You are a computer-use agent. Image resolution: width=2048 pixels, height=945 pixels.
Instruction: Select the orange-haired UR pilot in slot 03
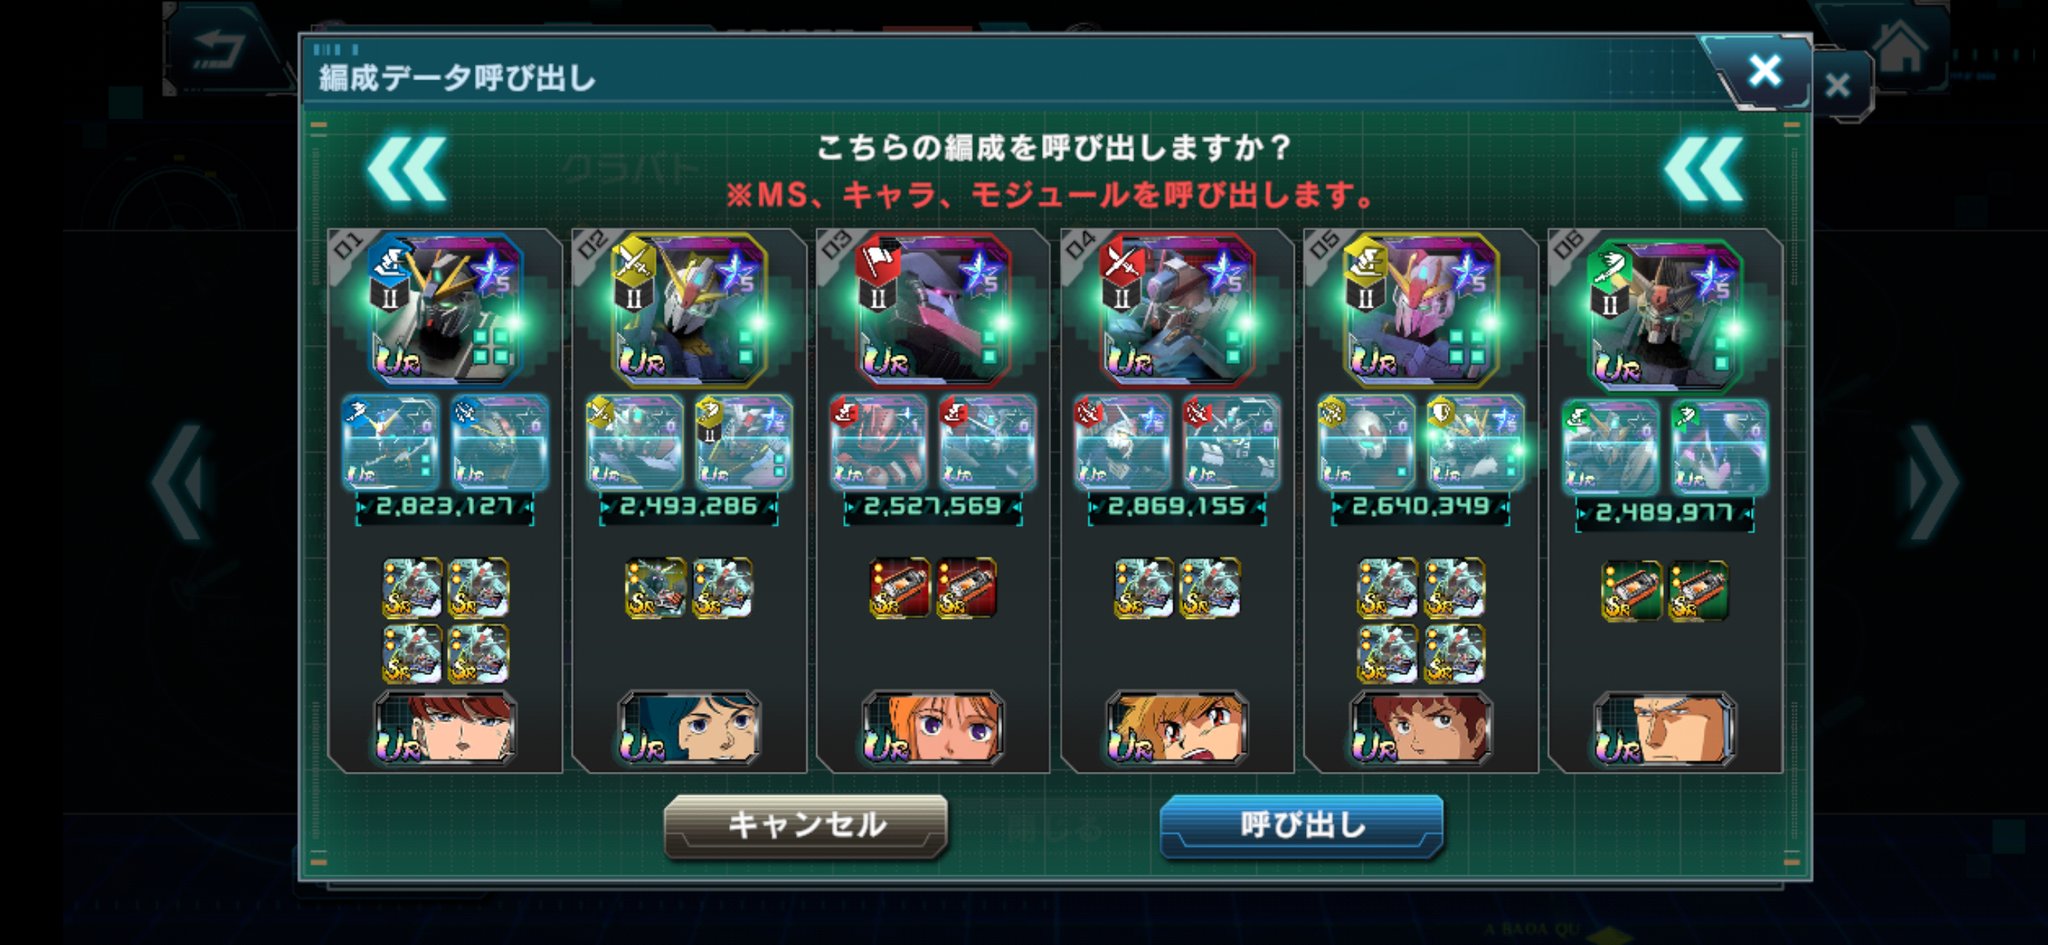pyautogui.click(x=933, y=728)
